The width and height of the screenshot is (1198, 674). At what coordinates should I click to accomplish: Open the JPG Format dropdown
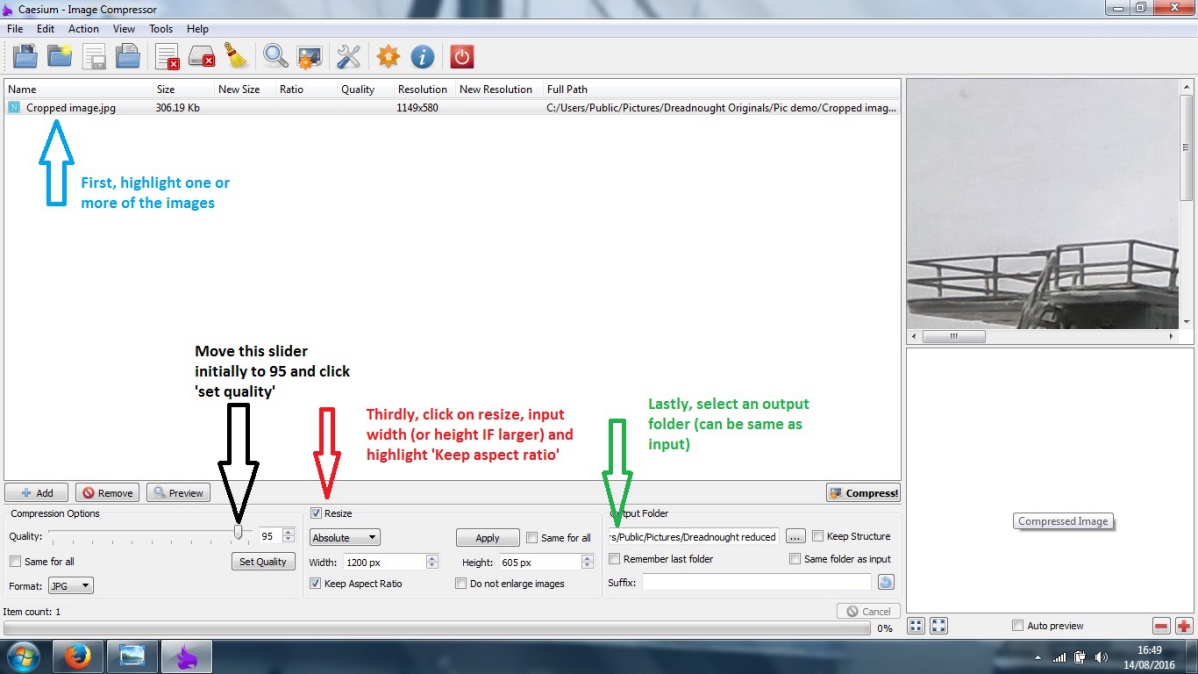[70, 585]
